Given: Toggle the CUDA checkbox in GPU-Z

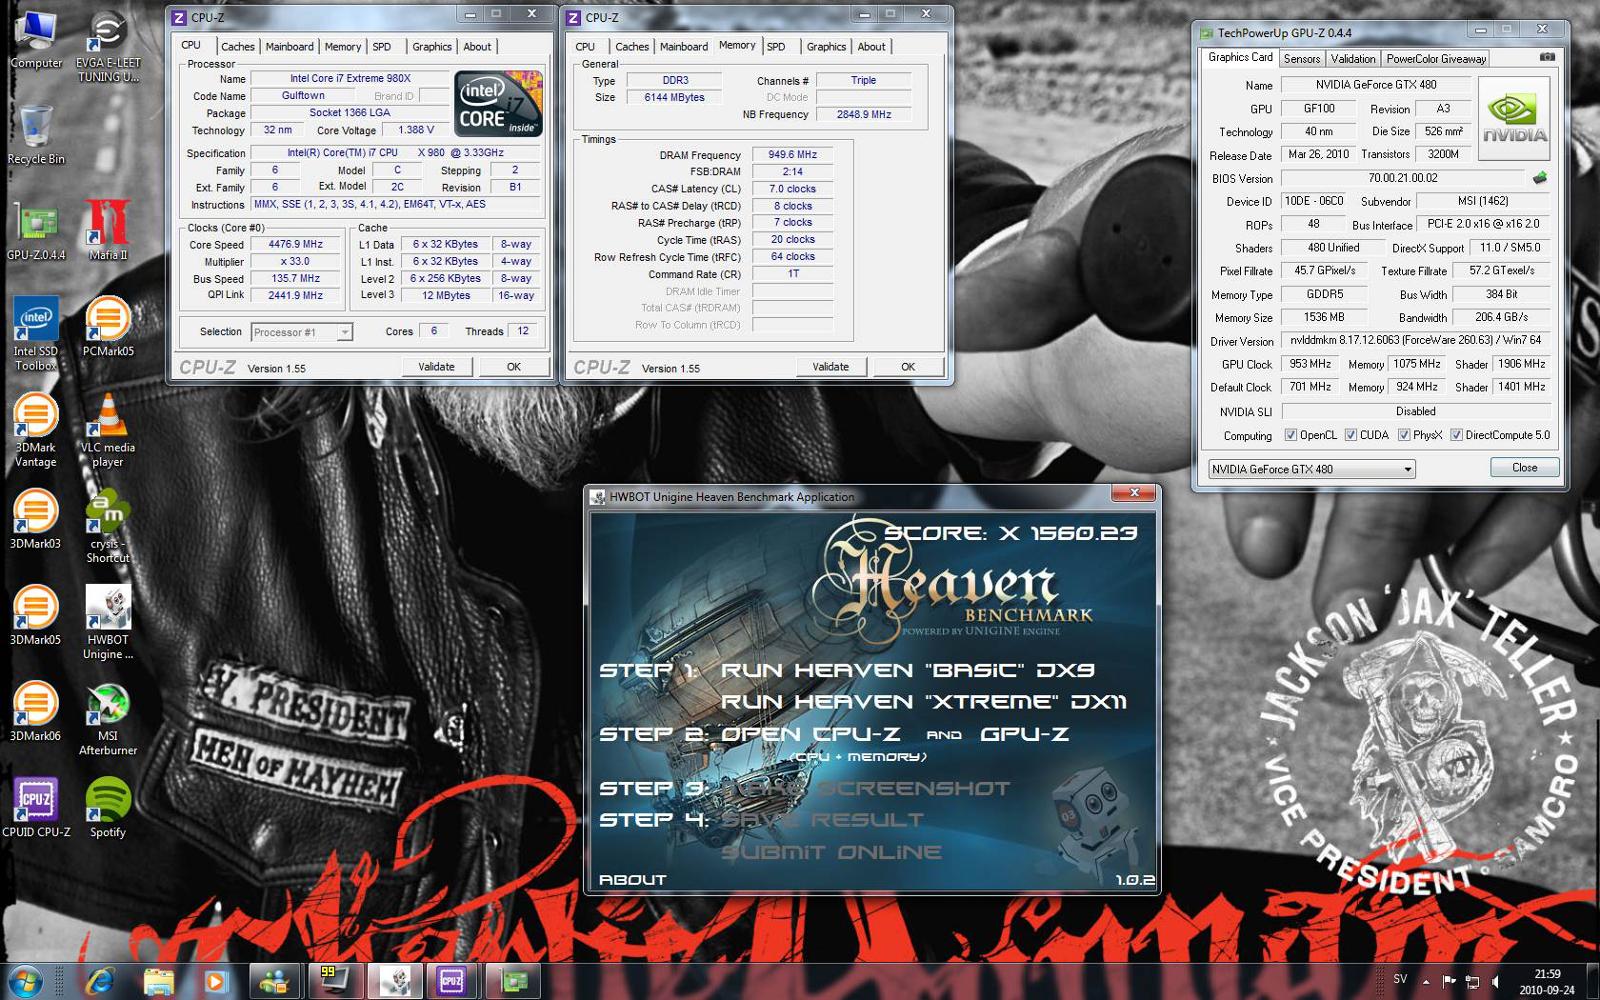Looking at the screenshot, I should (x=1351, y=435).
